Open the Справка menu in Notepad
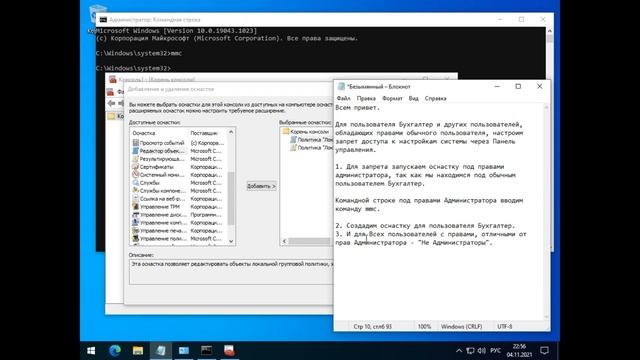 coord(435,98)
